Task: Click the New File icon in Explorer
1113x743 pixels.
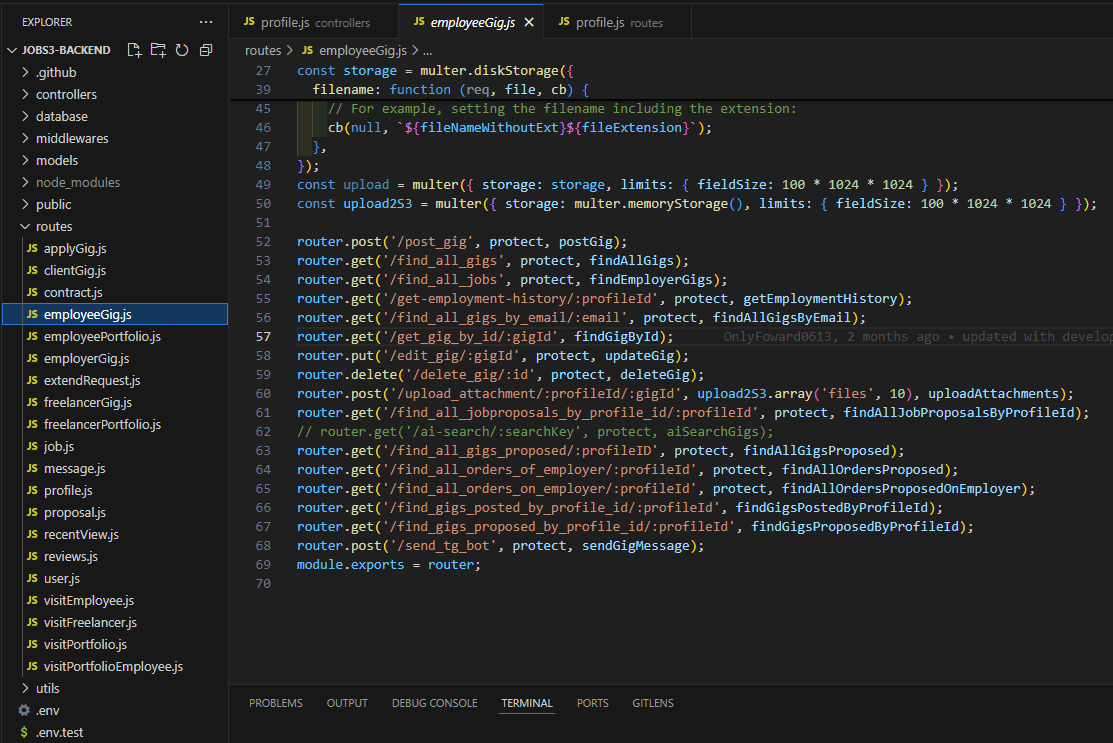Action: coord(134,50)
